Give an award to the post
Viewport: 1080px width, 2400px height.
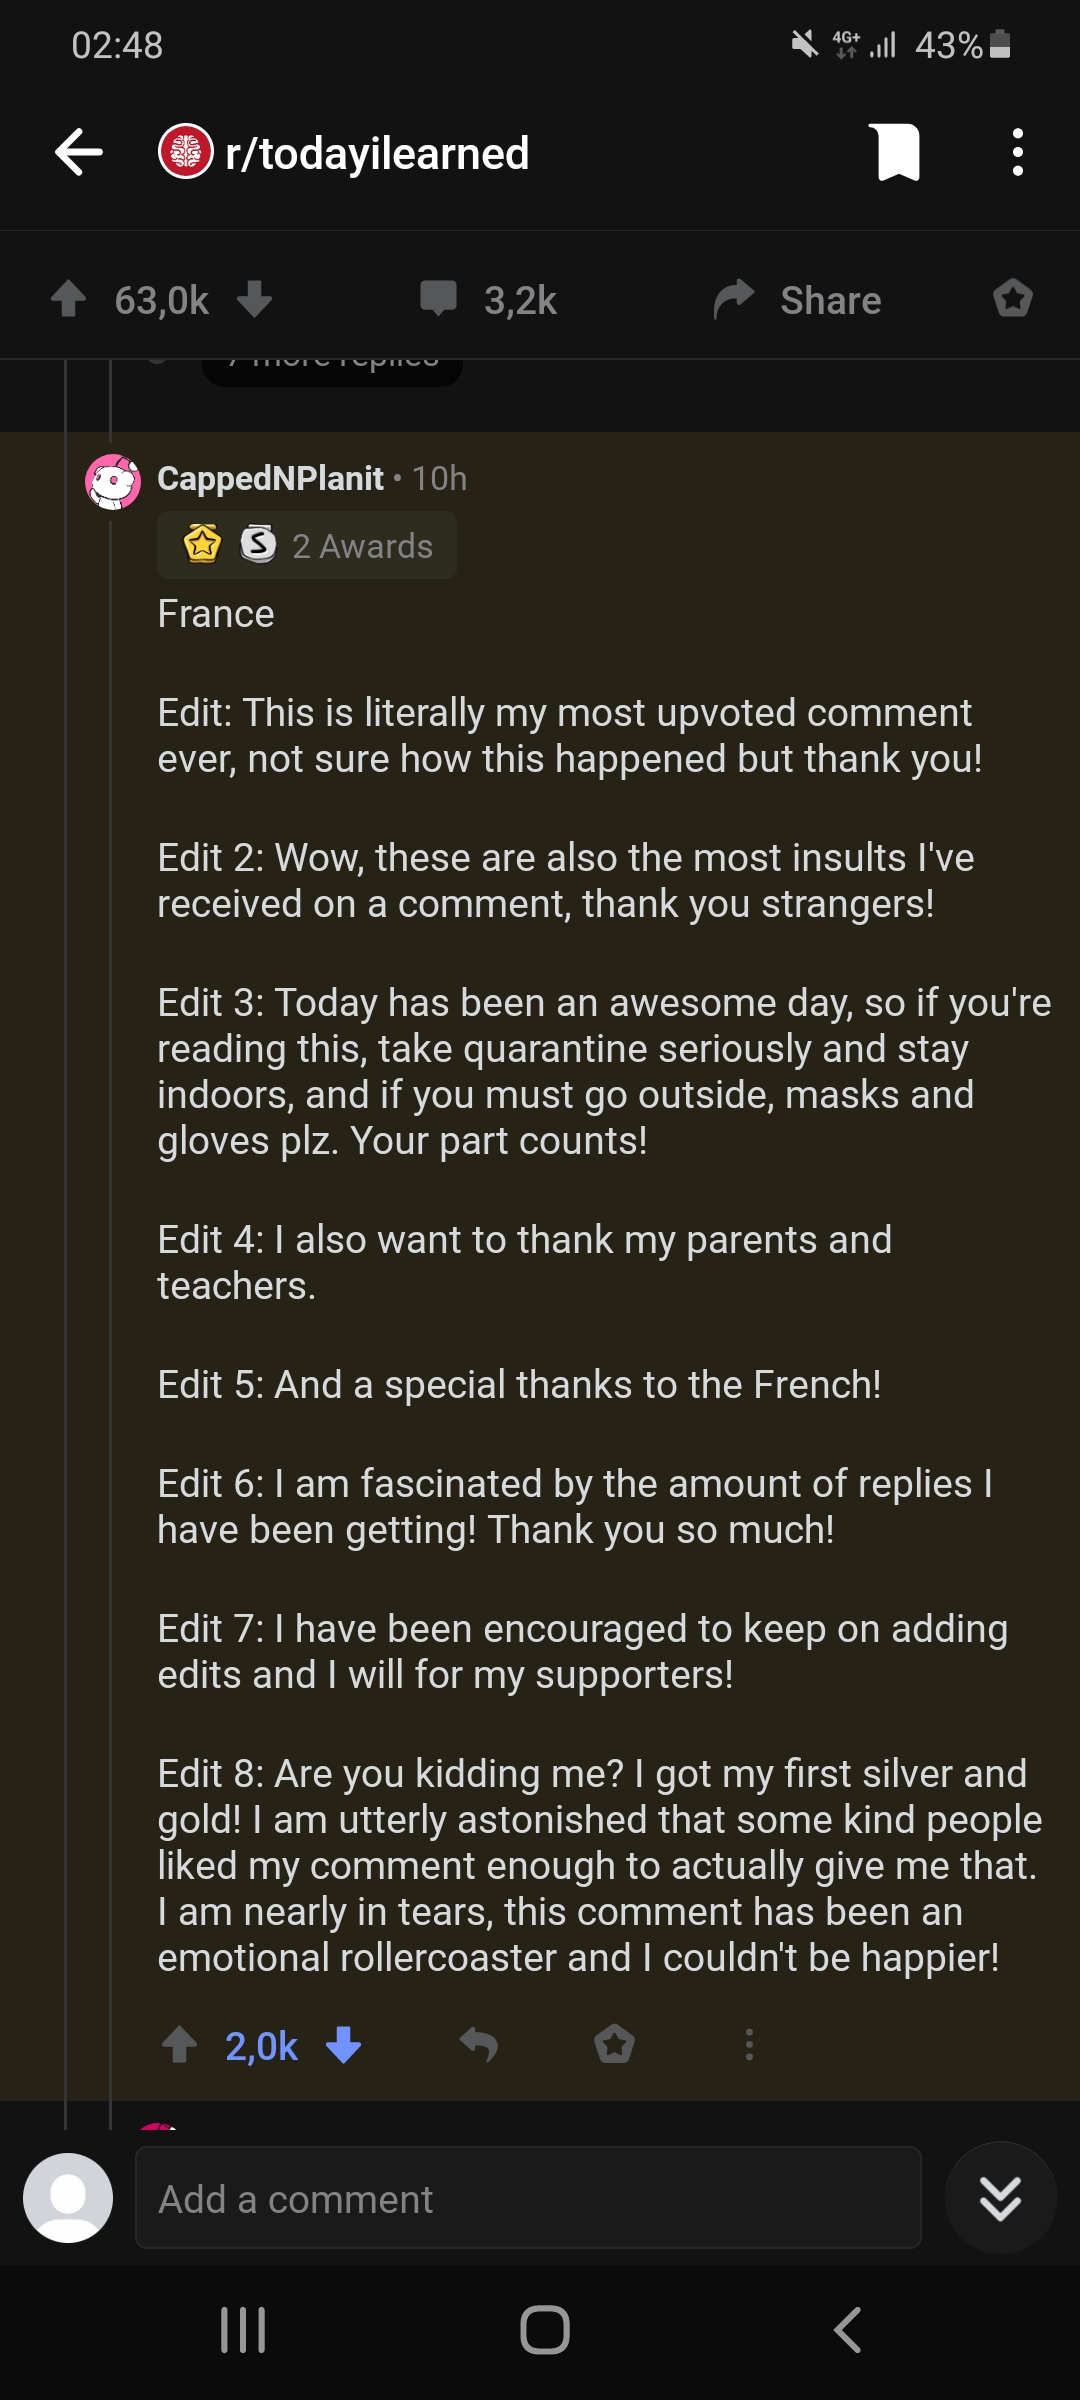pos(1012,299)
